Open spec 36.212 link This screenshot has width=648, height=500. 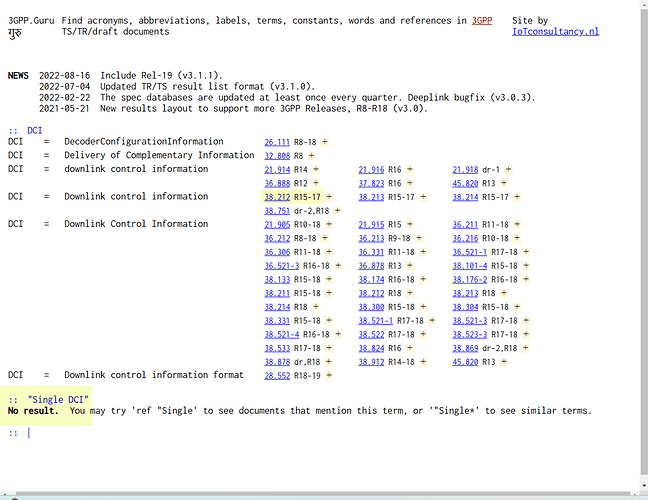(277, 238)
